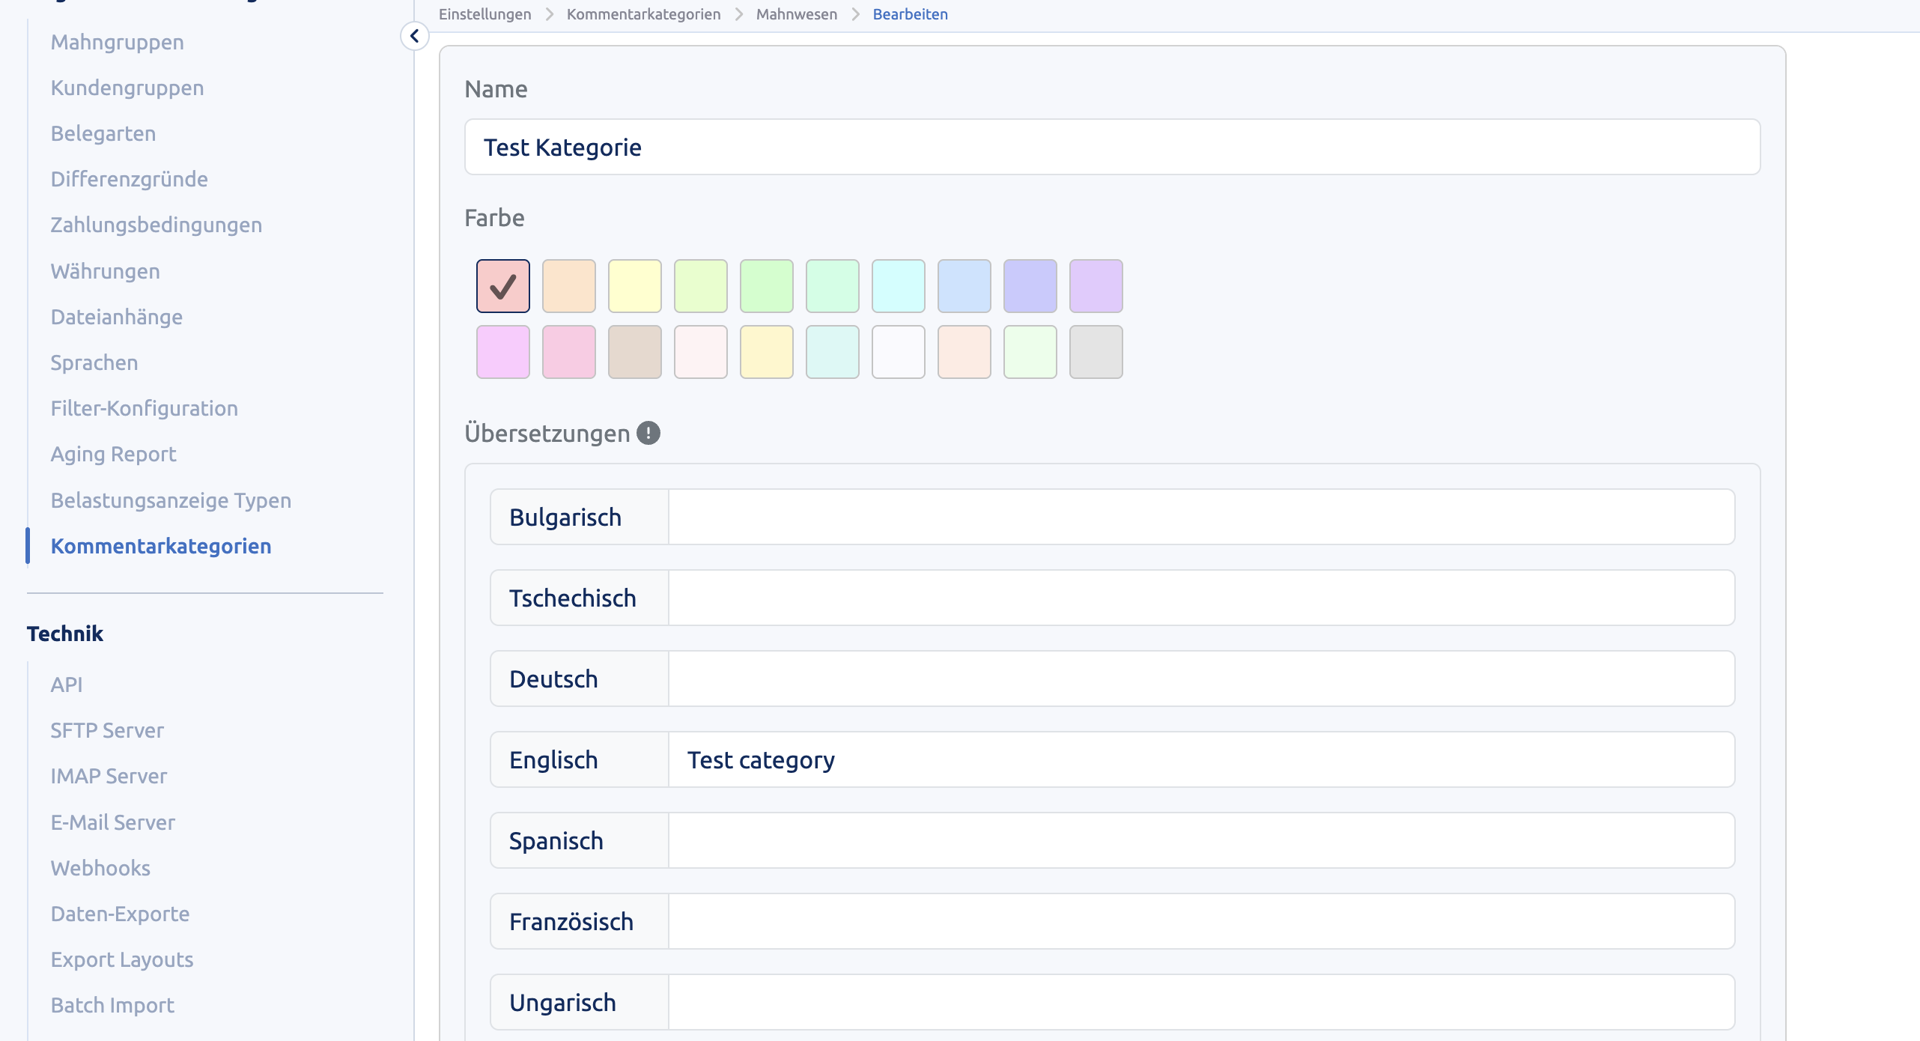
Task: Select Kommentarkategorien in the sidebar
Action: point(161,546)
